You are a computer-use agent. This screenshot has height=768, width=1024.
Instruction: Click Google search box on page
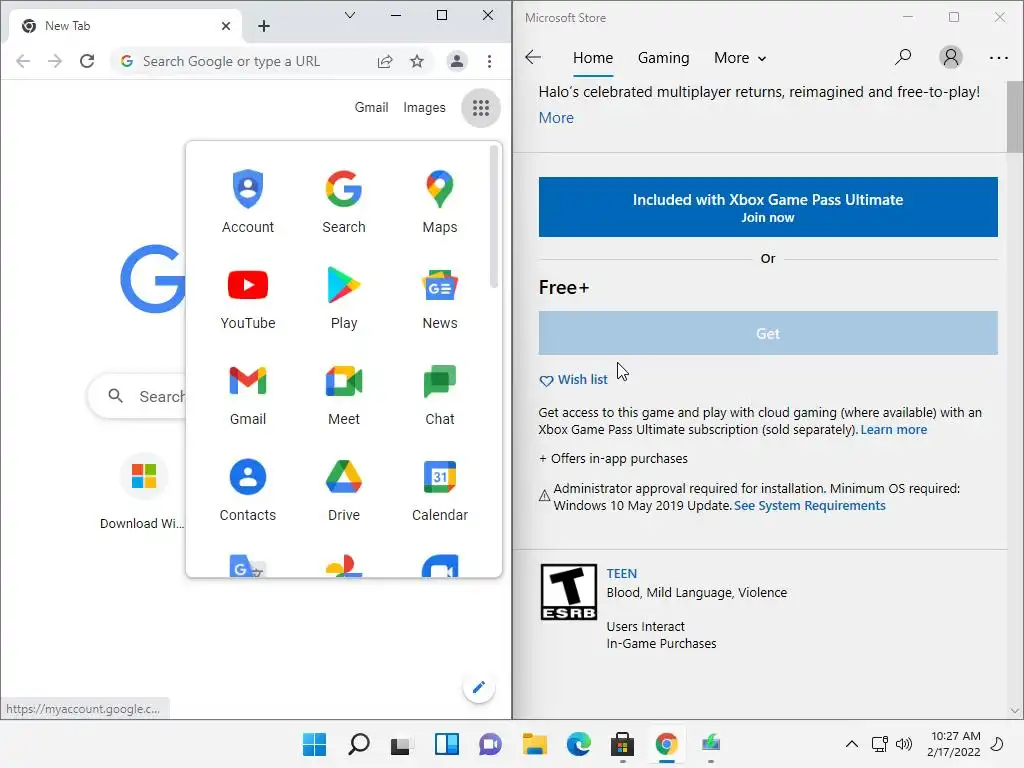[138, 396]
